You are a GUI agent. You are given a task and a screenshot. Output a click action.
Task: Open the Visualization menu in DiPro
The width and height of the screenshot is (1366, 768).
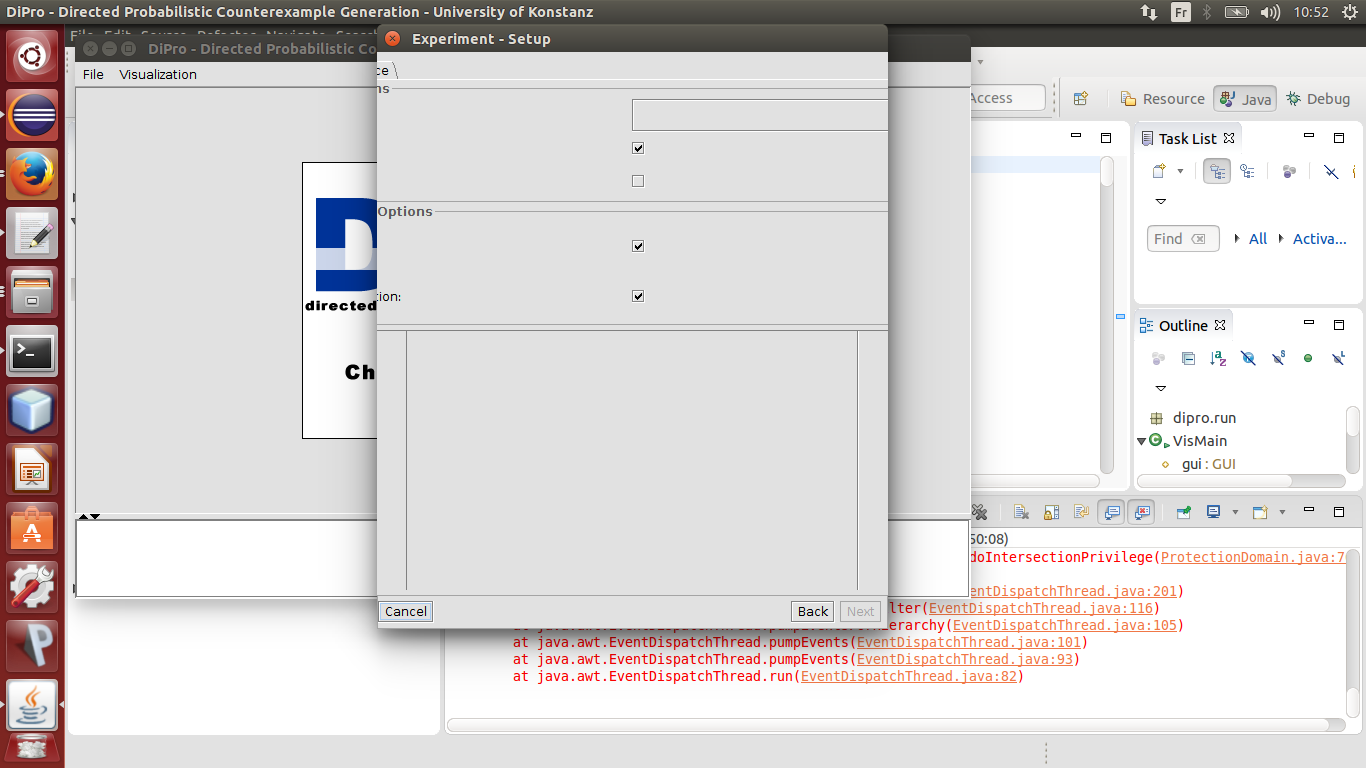pyautogui.click(x=158, y=75)
